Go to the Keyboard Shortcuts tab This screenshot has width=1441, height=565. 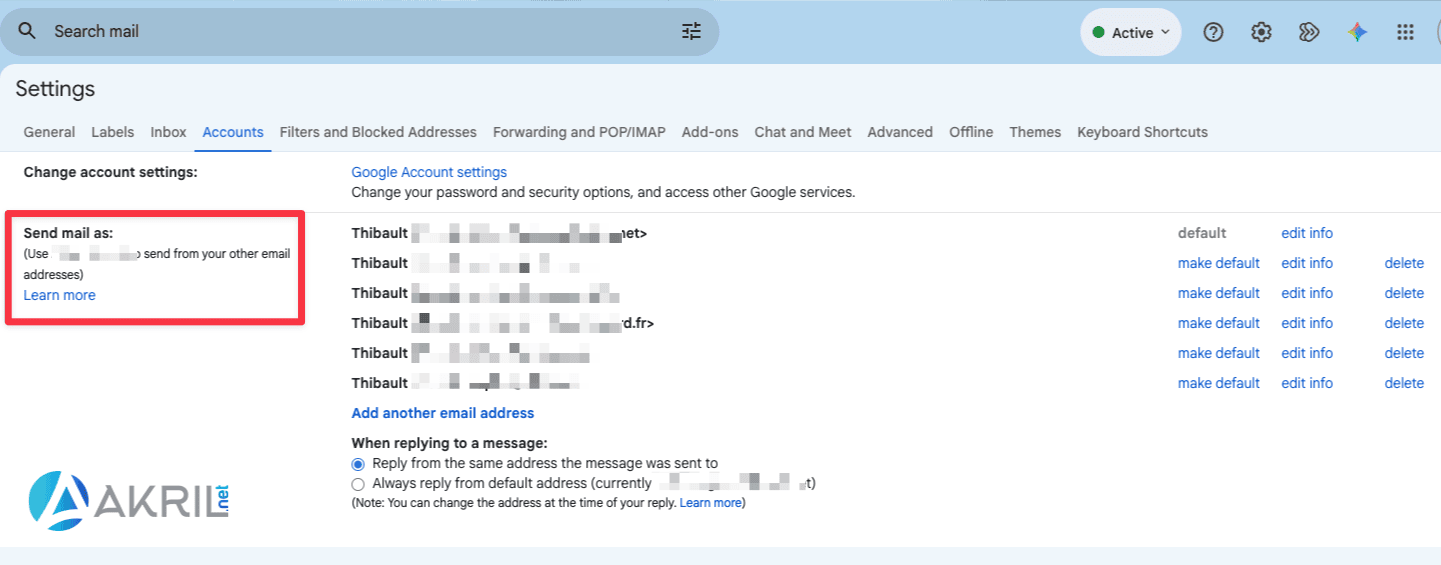click(1142, 132)
